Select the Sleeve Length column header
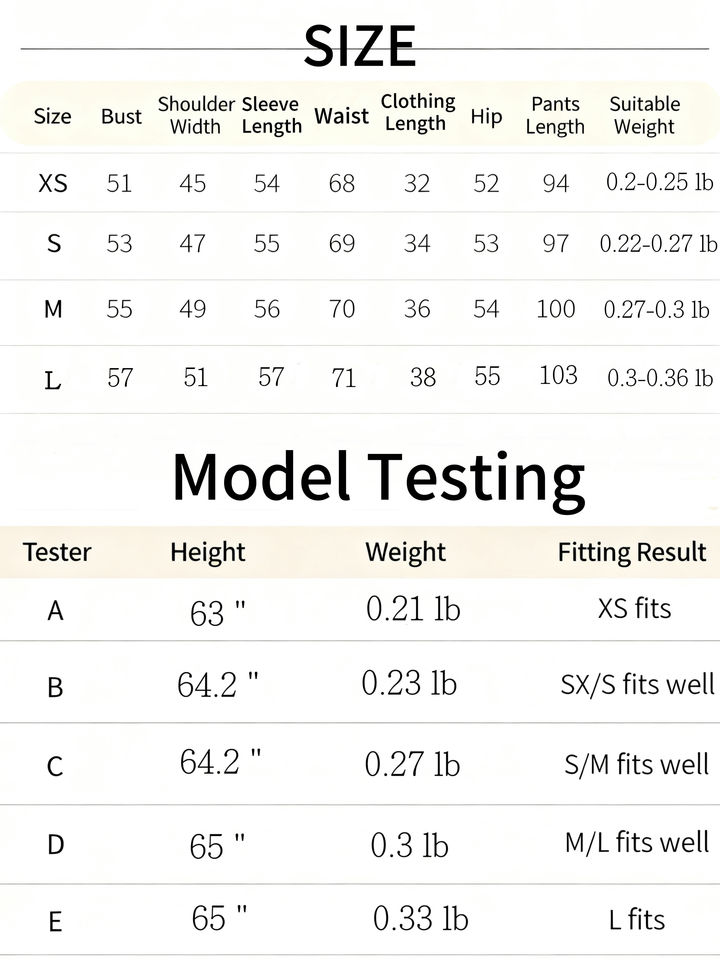 pos(271,115)
